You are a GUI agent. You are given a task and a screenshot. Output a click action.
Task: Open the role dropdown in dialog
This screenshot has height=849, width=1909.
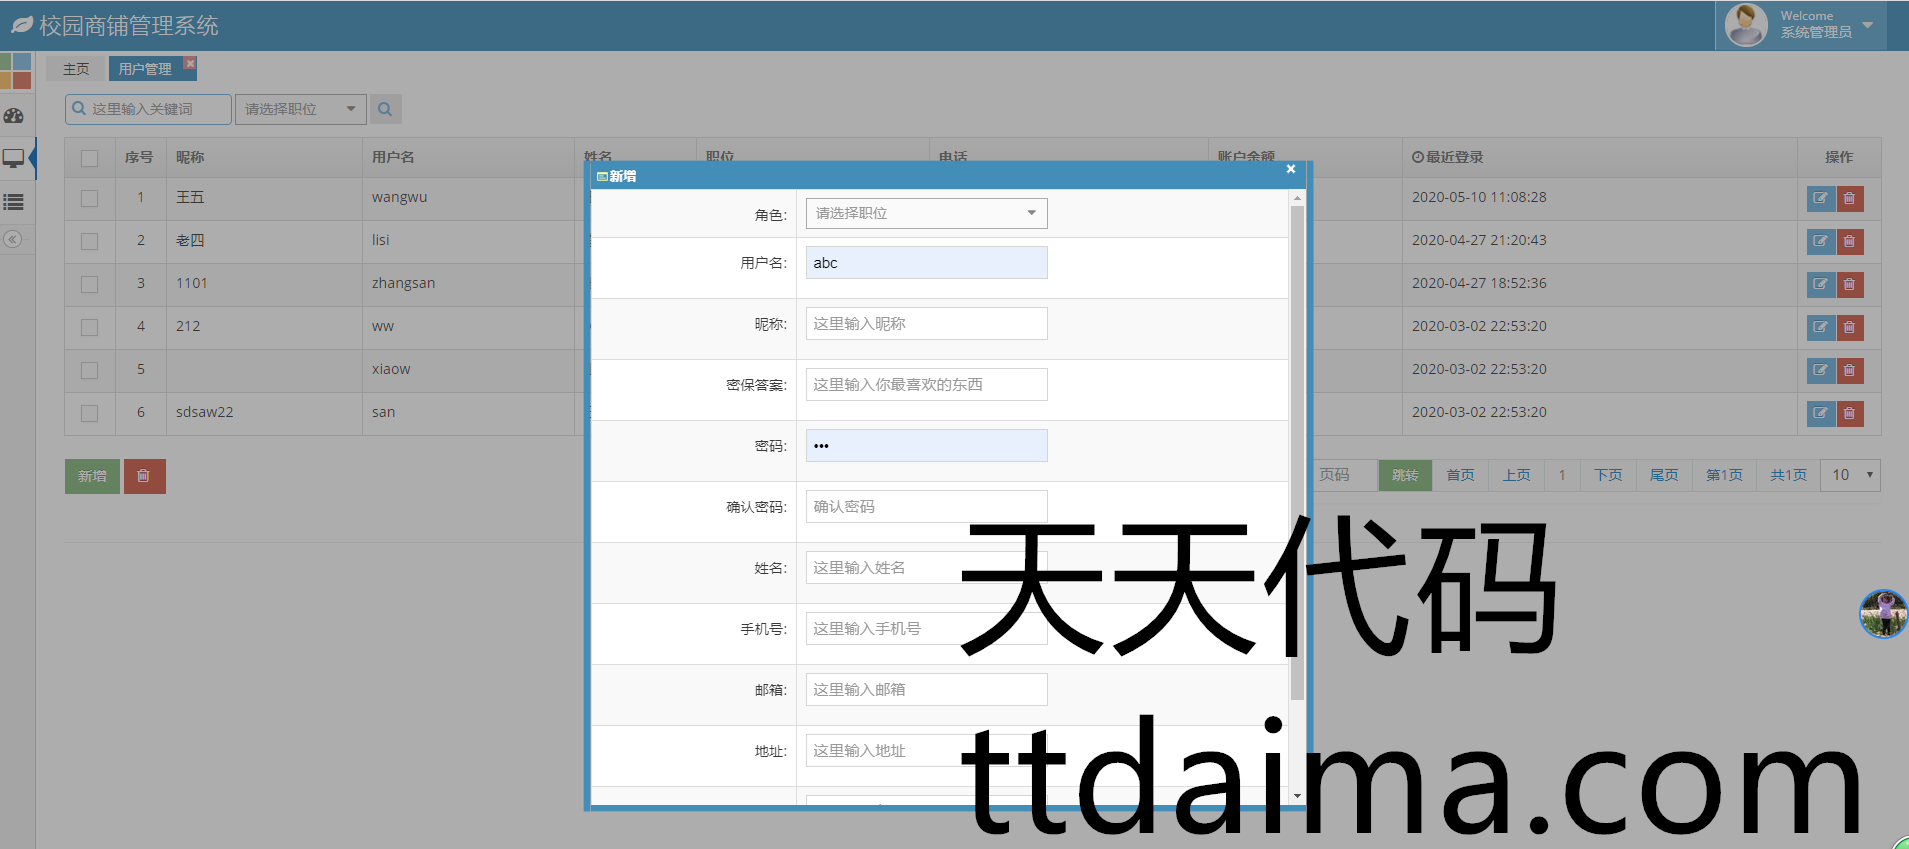coord(926,213)
